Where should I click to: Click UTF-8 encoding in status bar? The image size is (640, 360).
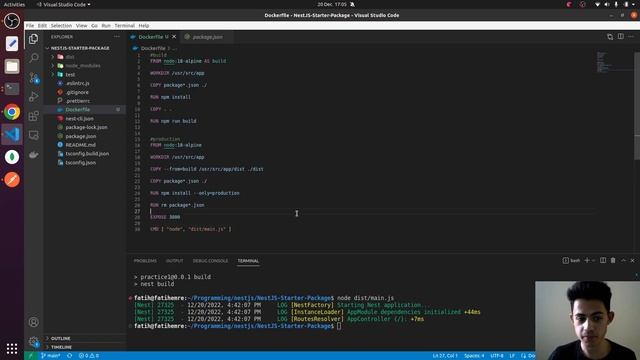pos(497,356)
